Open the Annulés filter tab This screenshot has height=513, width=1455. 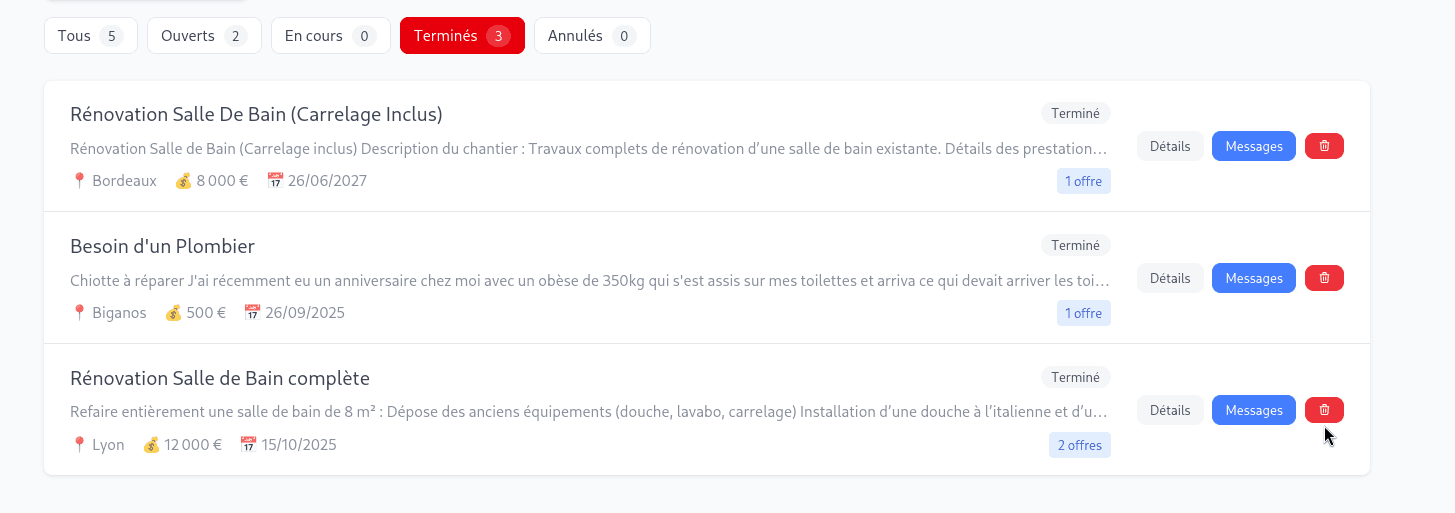point(591,36)
